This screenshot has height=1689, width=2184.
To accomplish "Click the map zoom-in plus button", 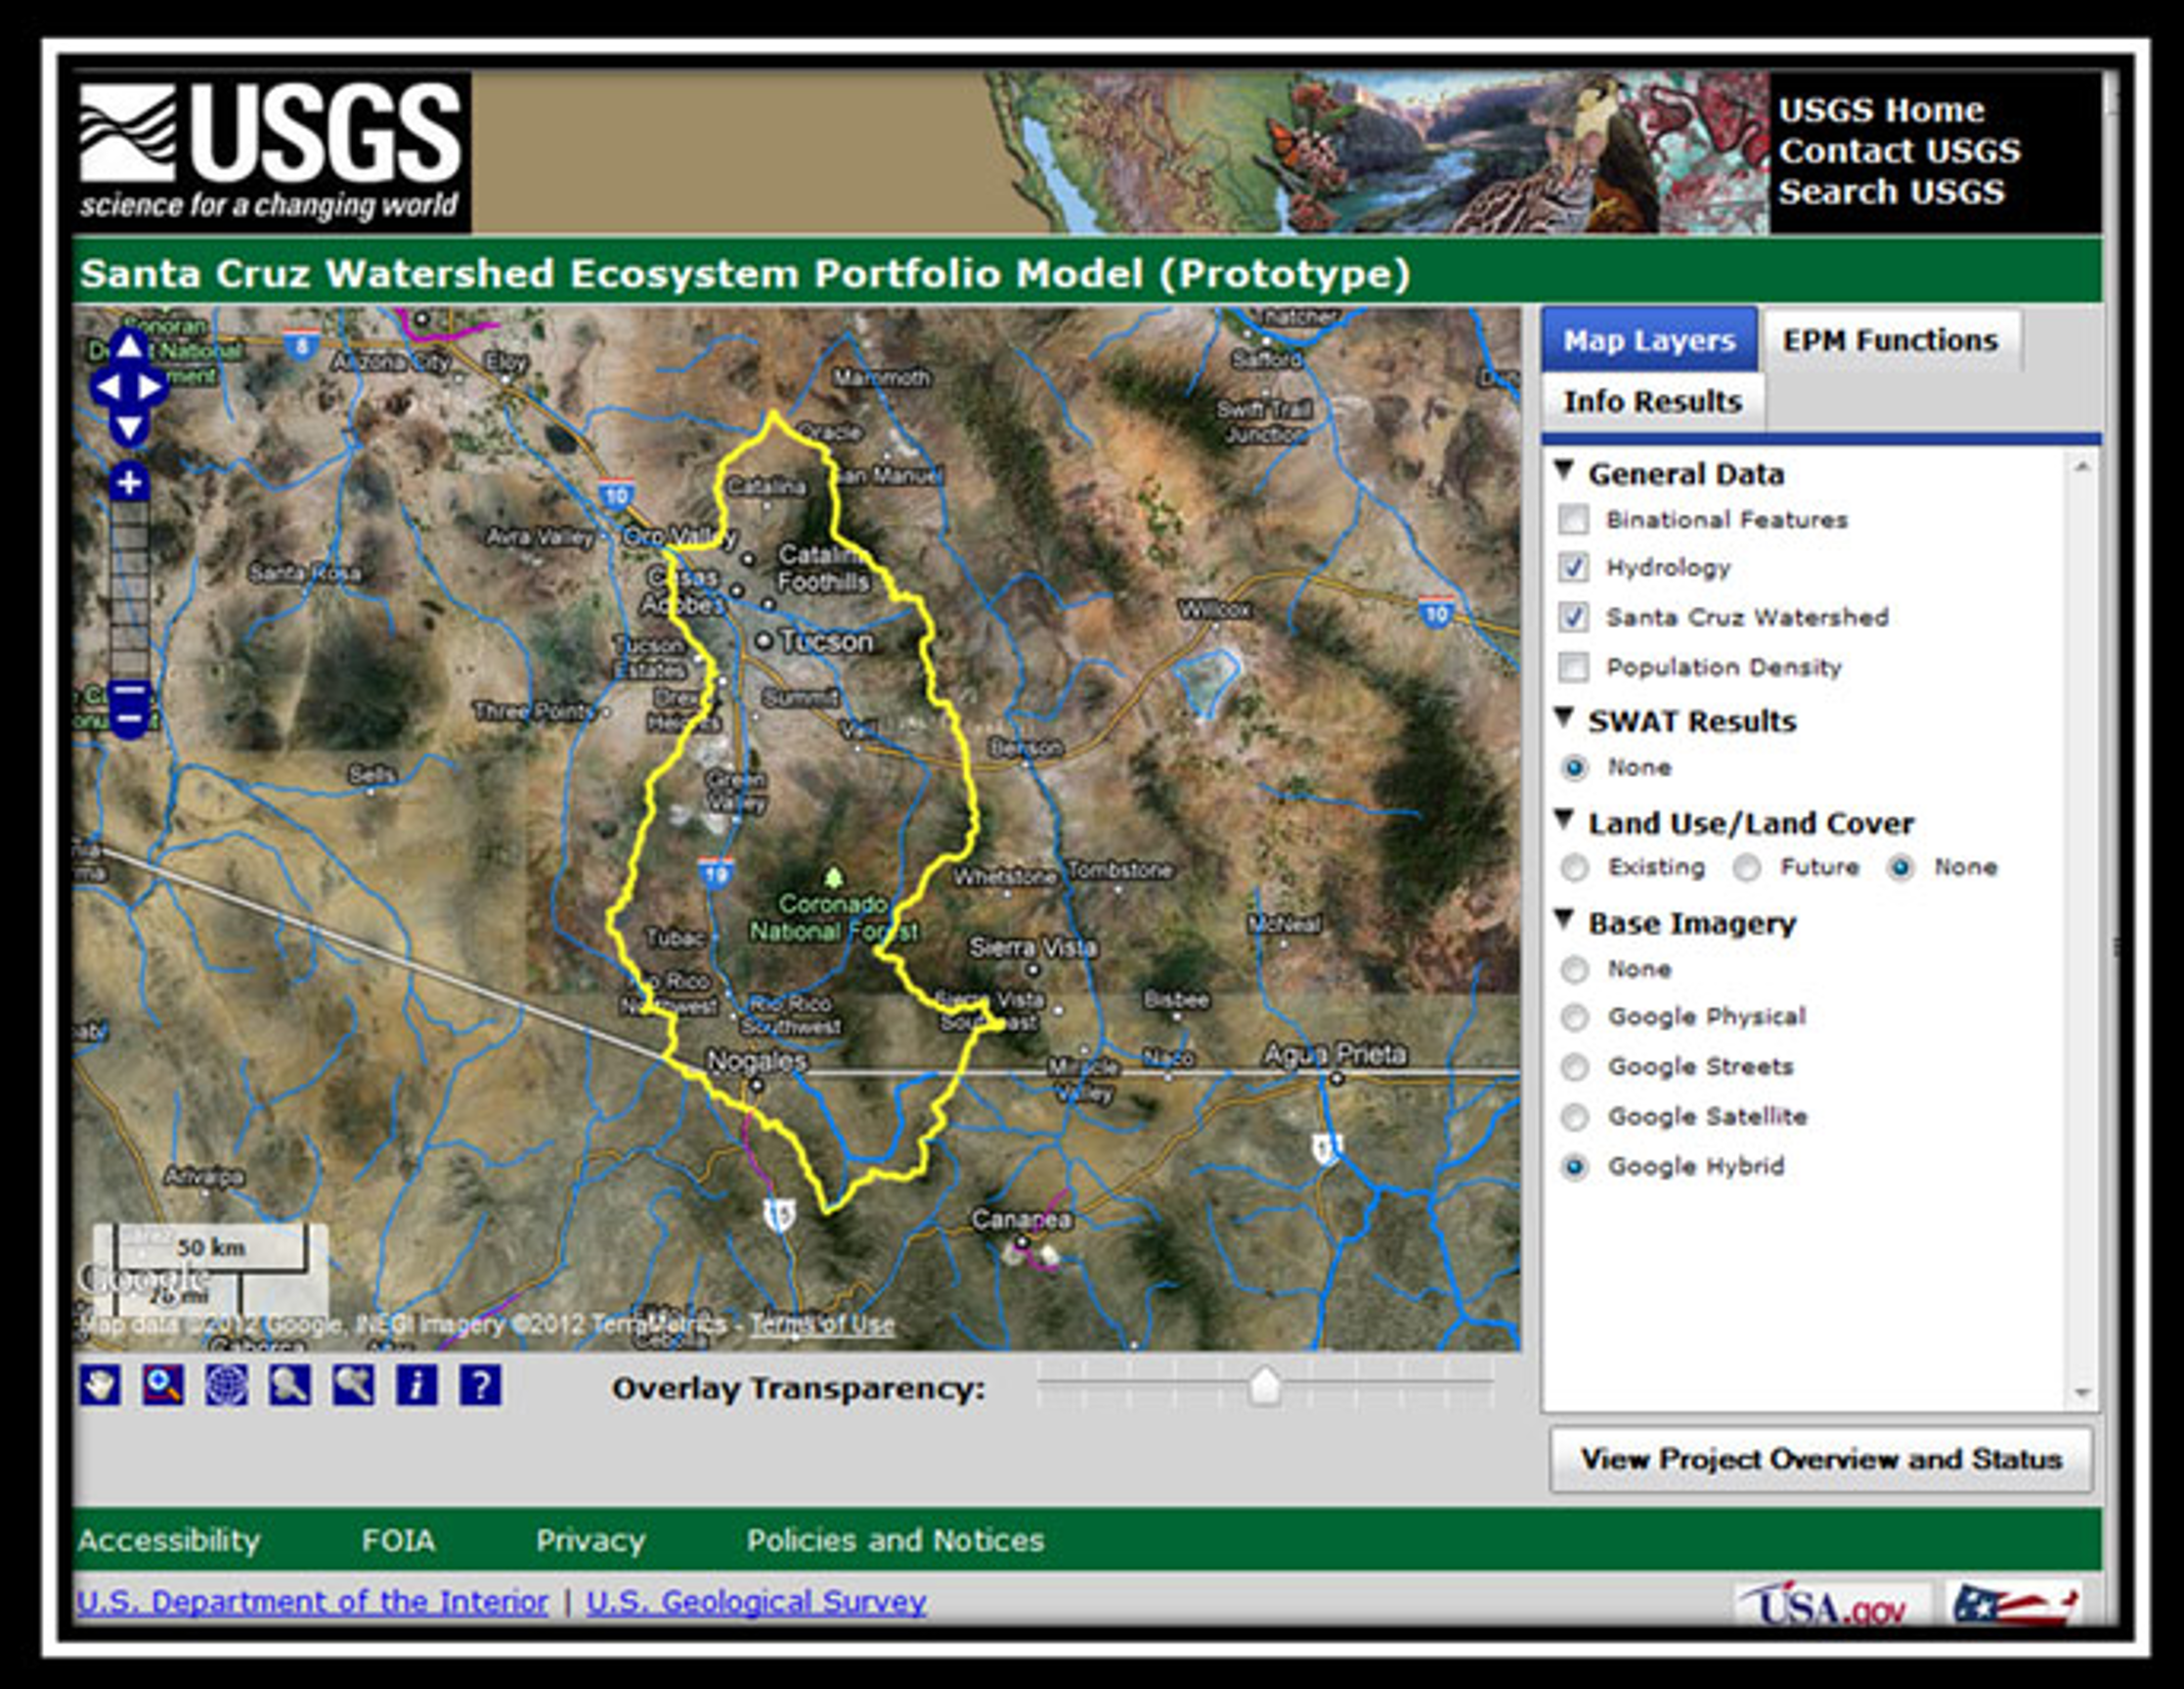I will coord(129,483).
